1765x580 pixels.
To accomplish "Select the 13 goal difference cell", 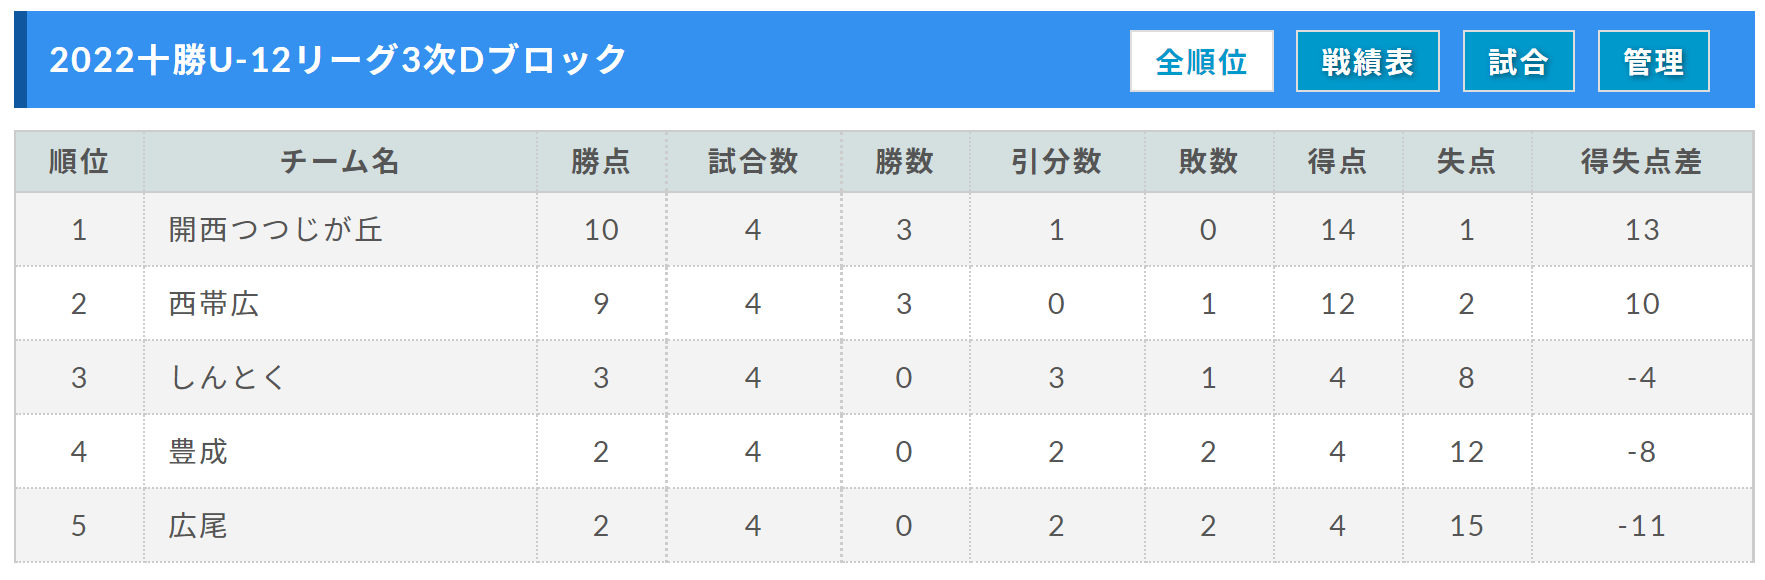I will (1642, 230).
